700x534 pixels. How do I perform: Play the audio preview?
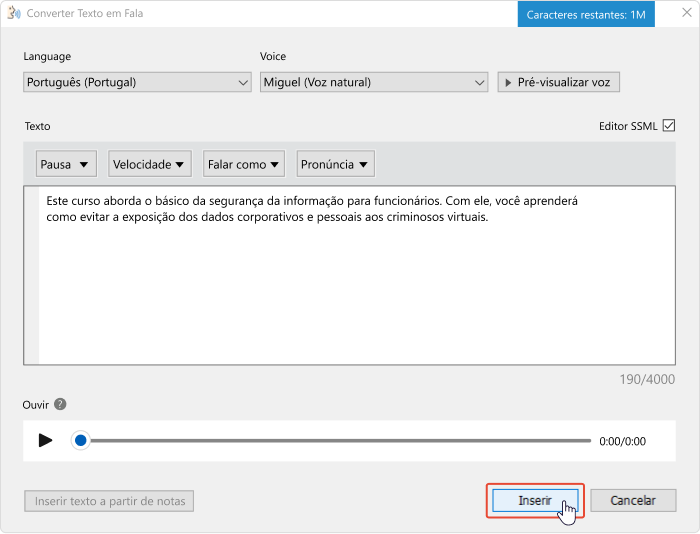pos(45,440)
